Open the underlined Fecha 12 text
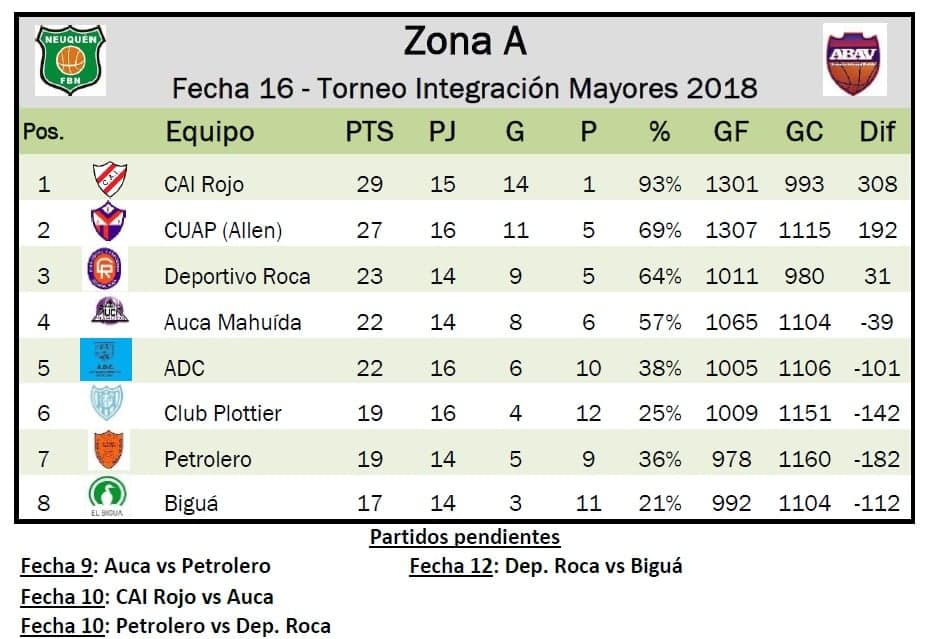Screen dimensions: 927x639 451,566
